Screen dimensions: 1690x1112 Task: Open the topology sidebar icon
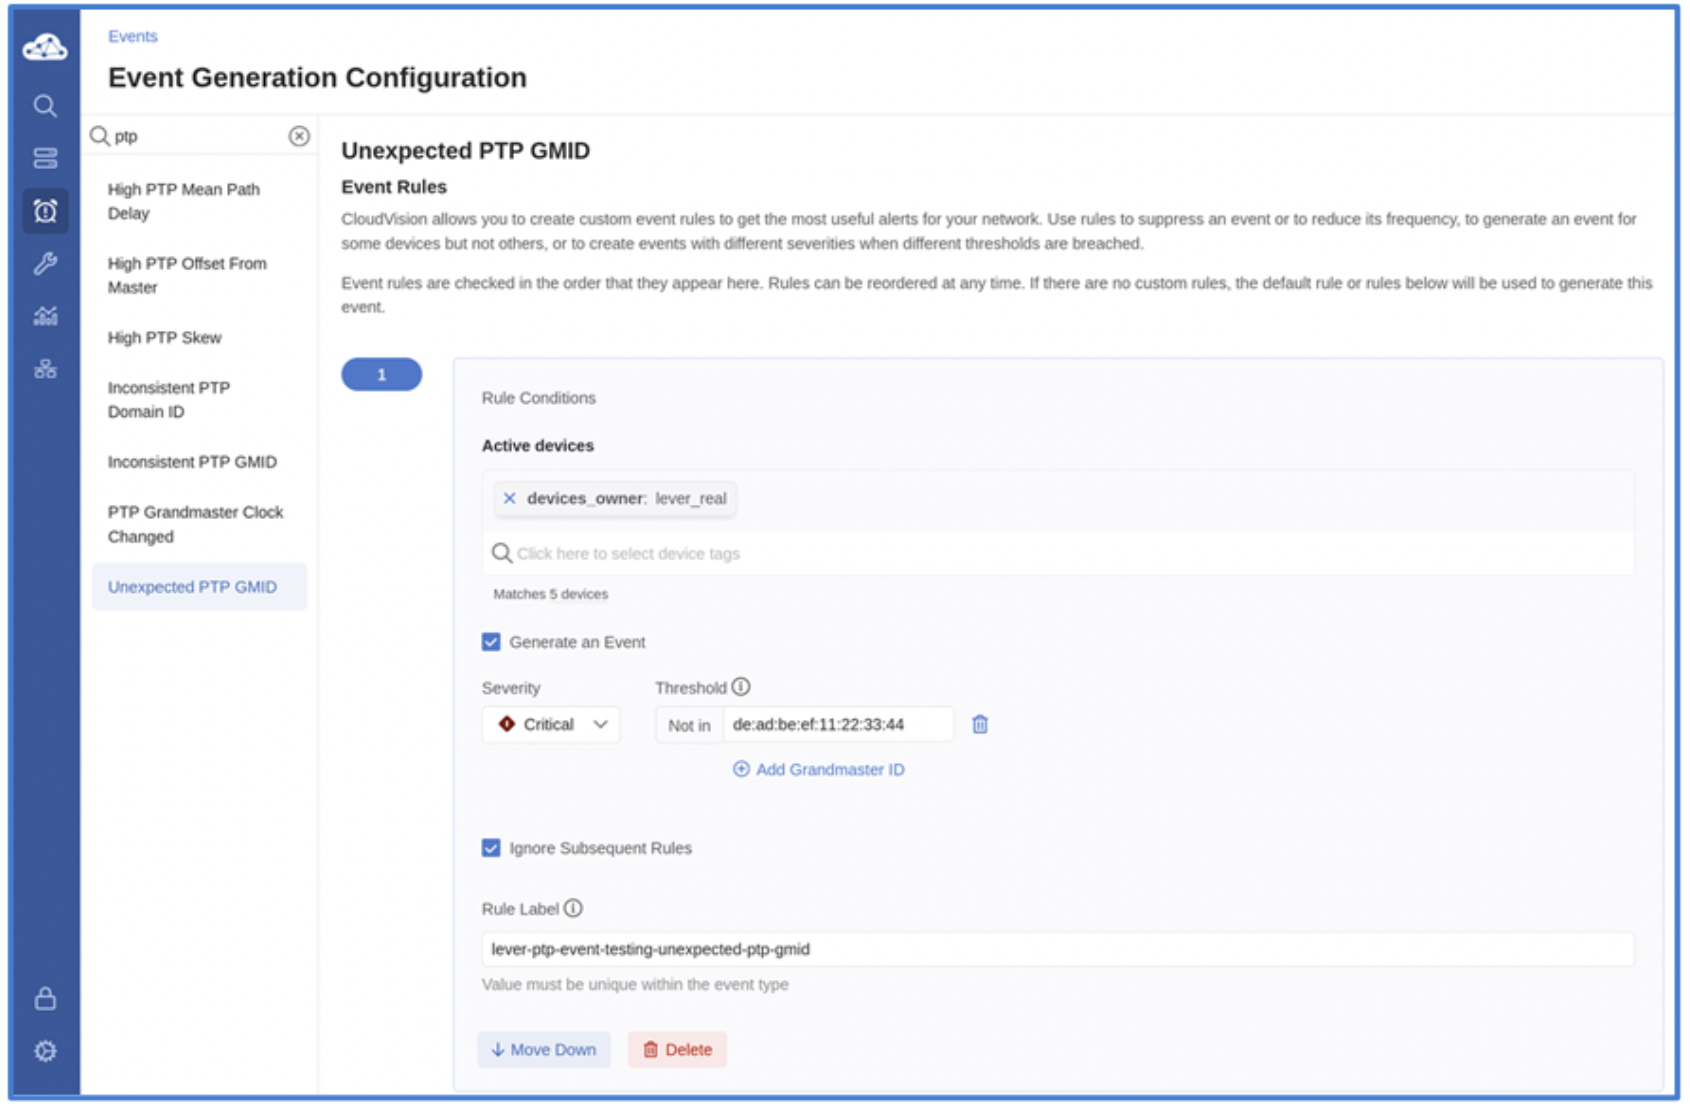45,369
